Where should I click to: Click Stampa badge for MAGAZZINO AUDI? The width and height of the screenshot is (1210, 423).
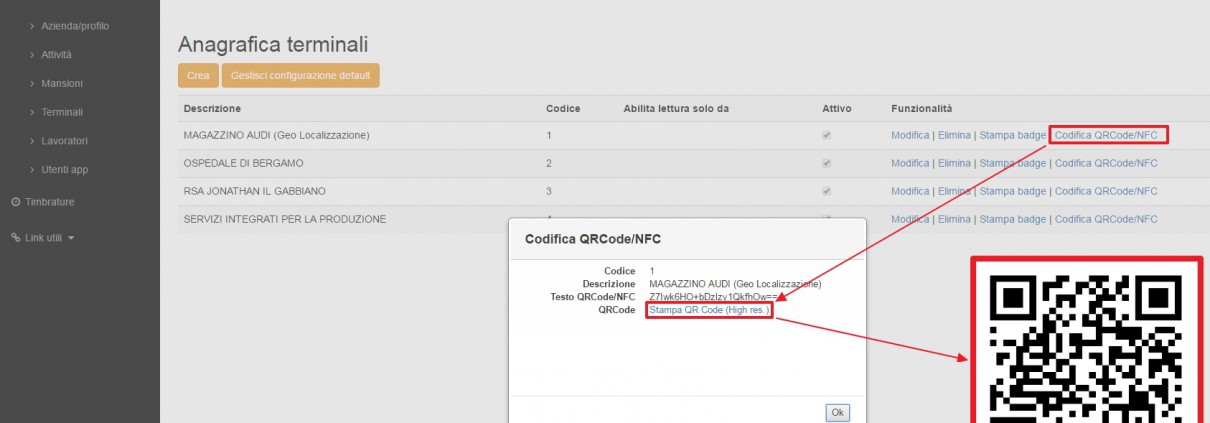pyautogui.click(x=1013, y=135)
